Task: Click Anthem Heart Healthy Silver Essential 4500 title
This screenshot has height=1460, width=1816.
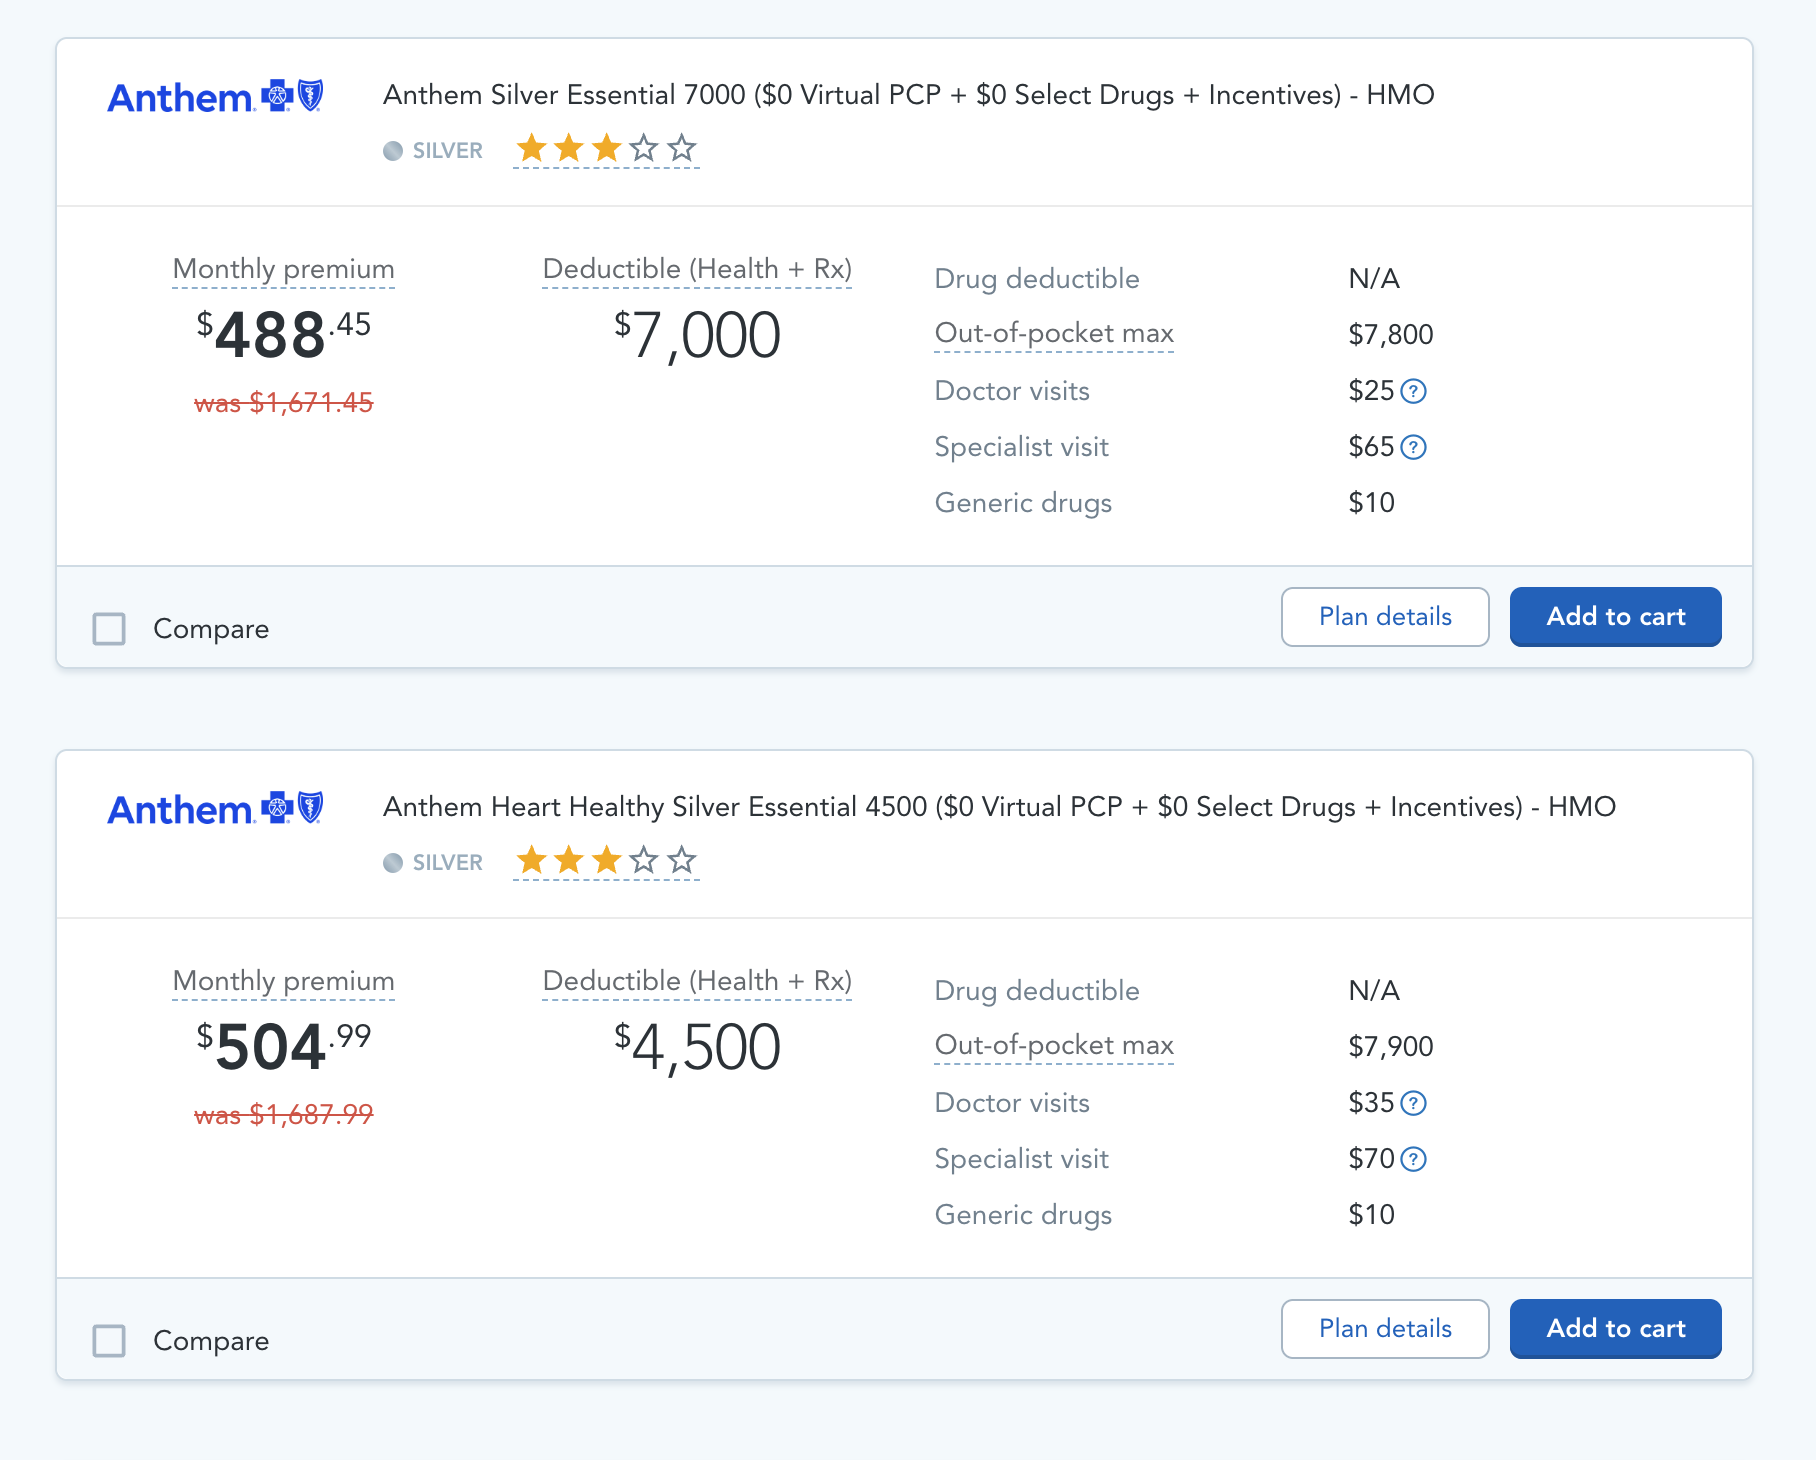Action: point(998,807)
